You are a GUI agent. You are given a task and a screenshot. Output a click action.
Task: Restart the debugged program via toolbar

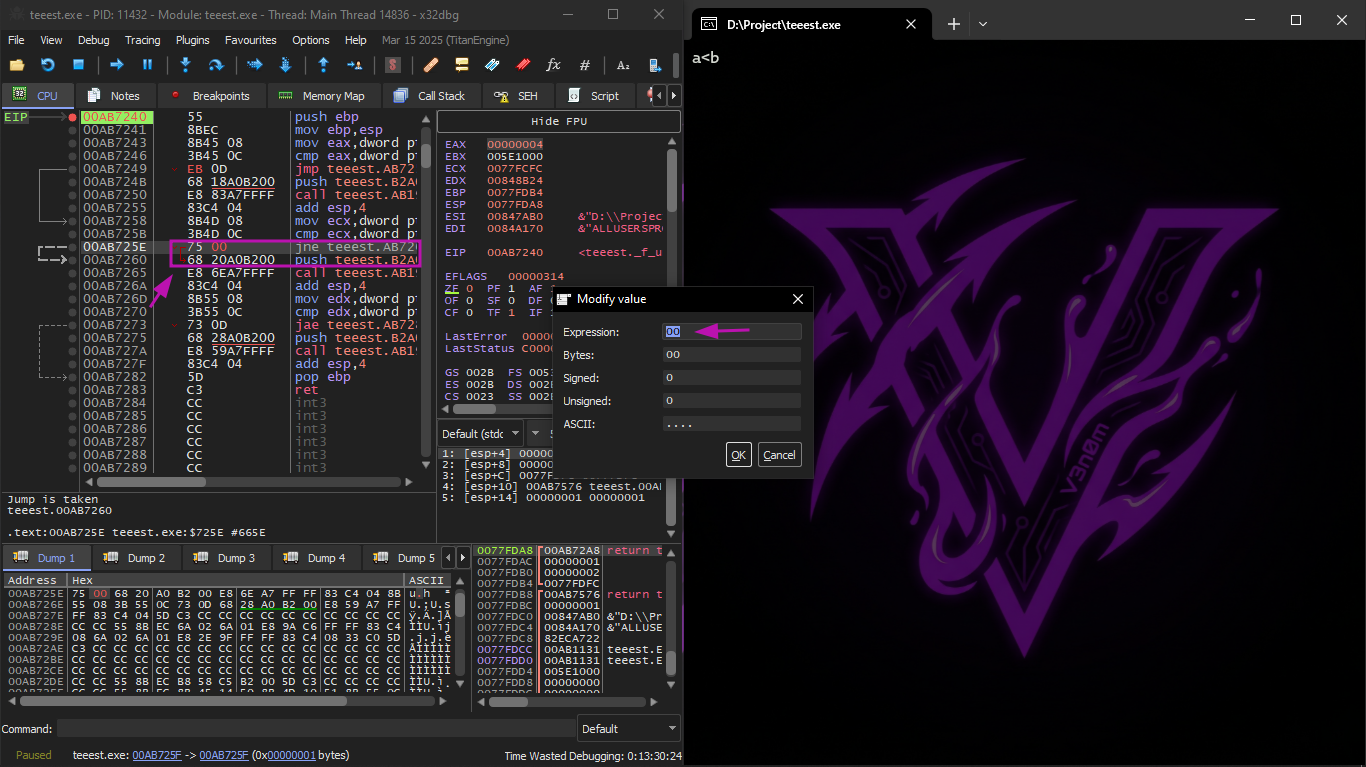point(47,65)
